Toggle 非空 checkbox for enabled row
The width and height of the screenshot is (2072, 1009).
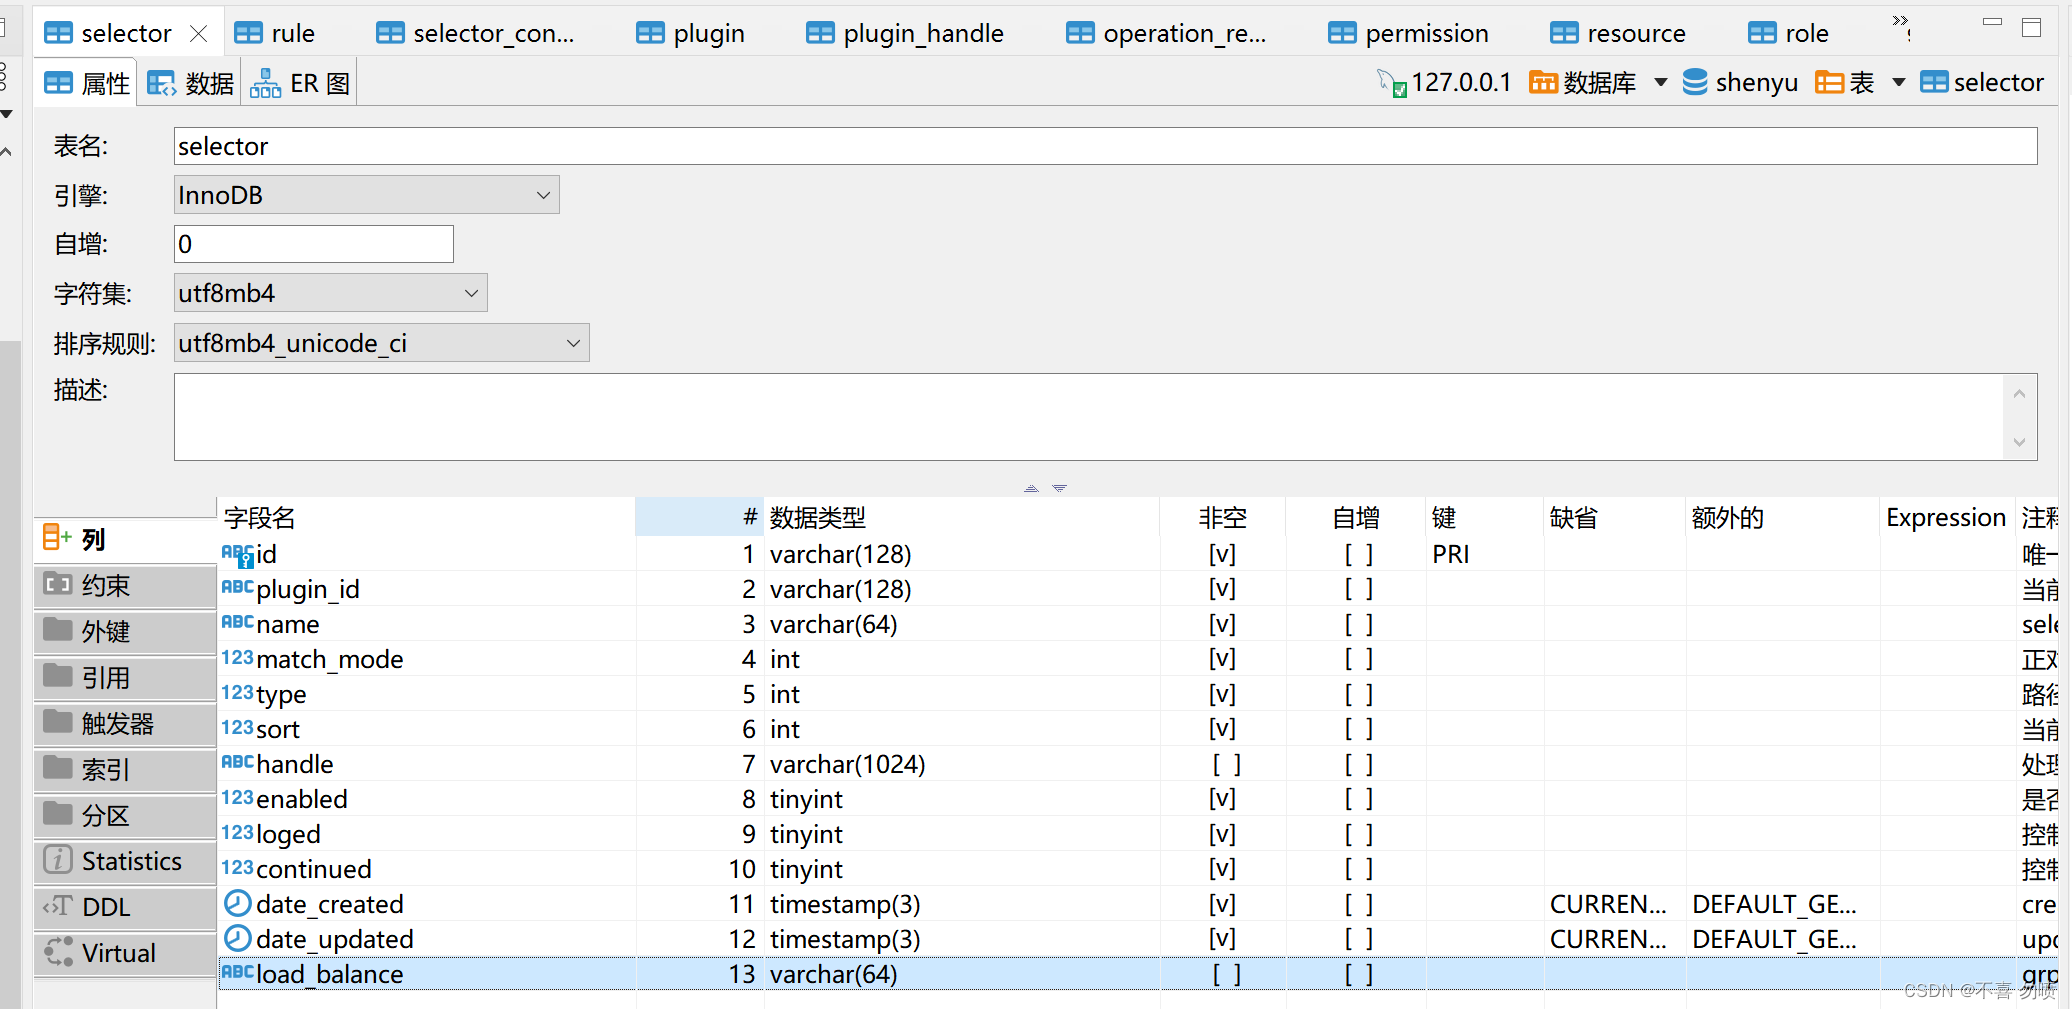tap(1222, 799)
